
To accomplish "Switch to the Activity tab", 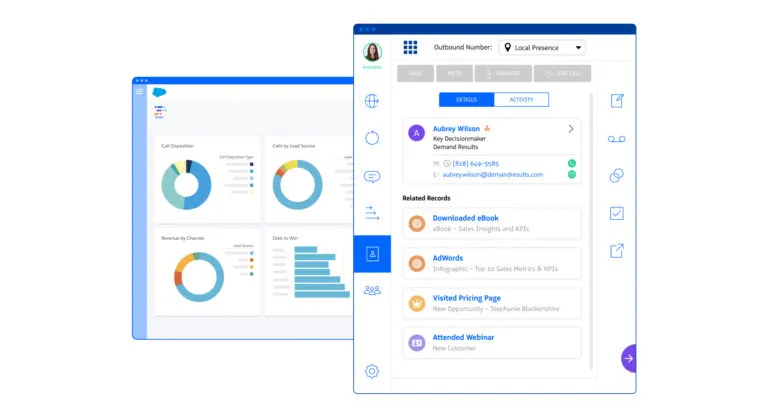I will pos(521,99).
